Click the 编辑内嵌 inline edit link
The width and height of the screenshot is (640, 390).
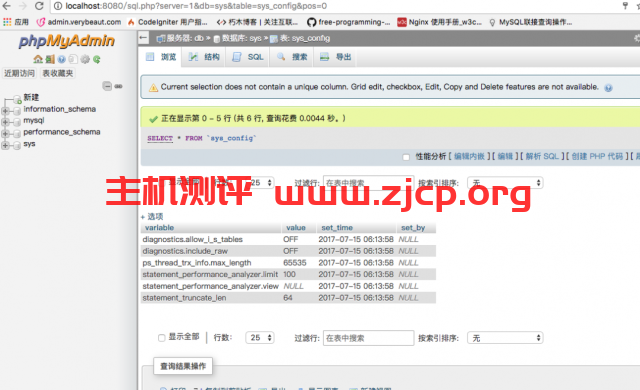(469, 157)
